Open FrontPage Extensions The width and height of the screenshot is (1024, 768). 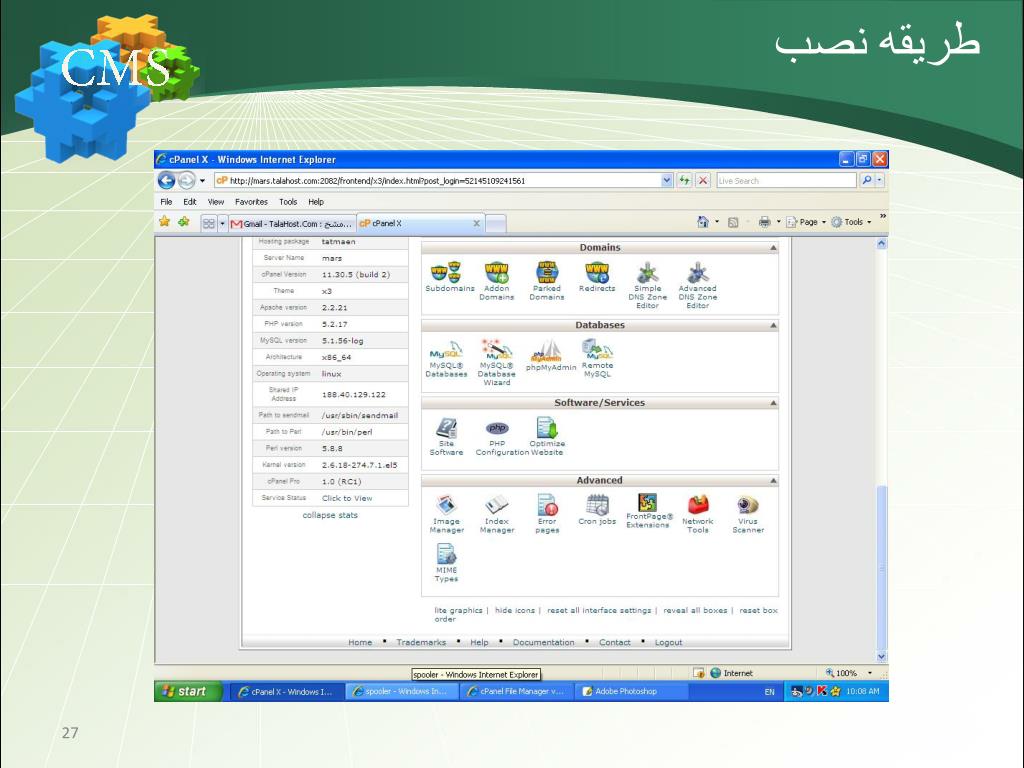pyautogui.click(x=647, y=511)
